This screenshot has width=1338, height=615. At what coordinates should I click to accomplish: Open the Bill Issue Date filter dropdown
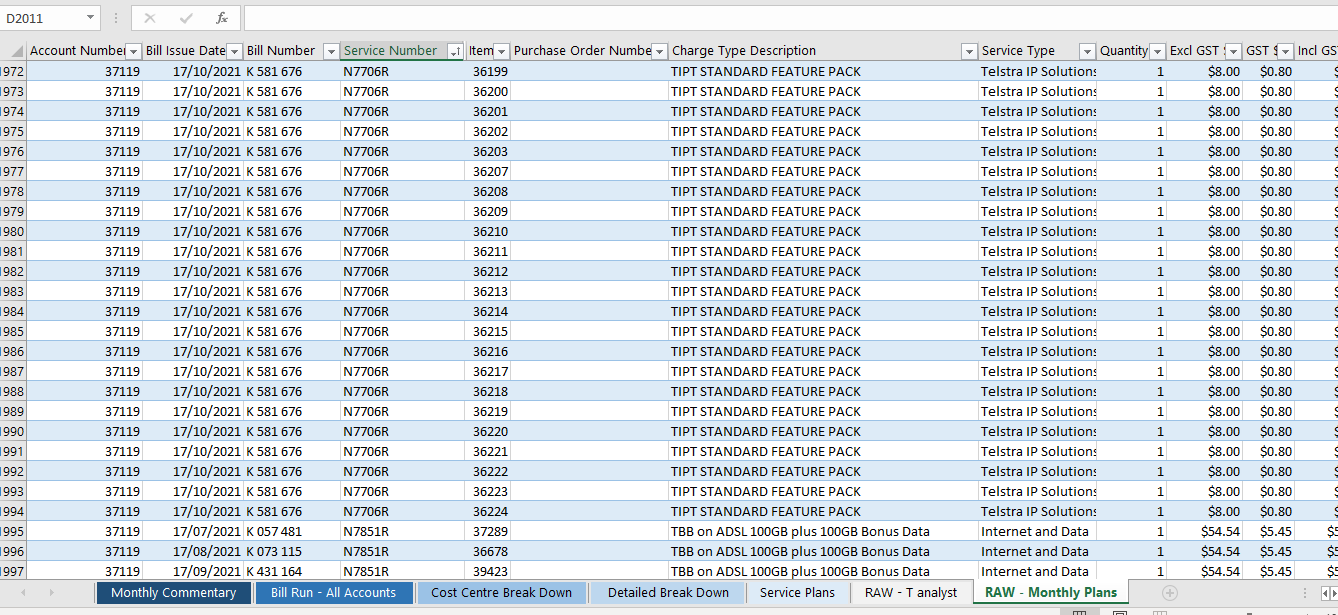[x=234, y=51]
